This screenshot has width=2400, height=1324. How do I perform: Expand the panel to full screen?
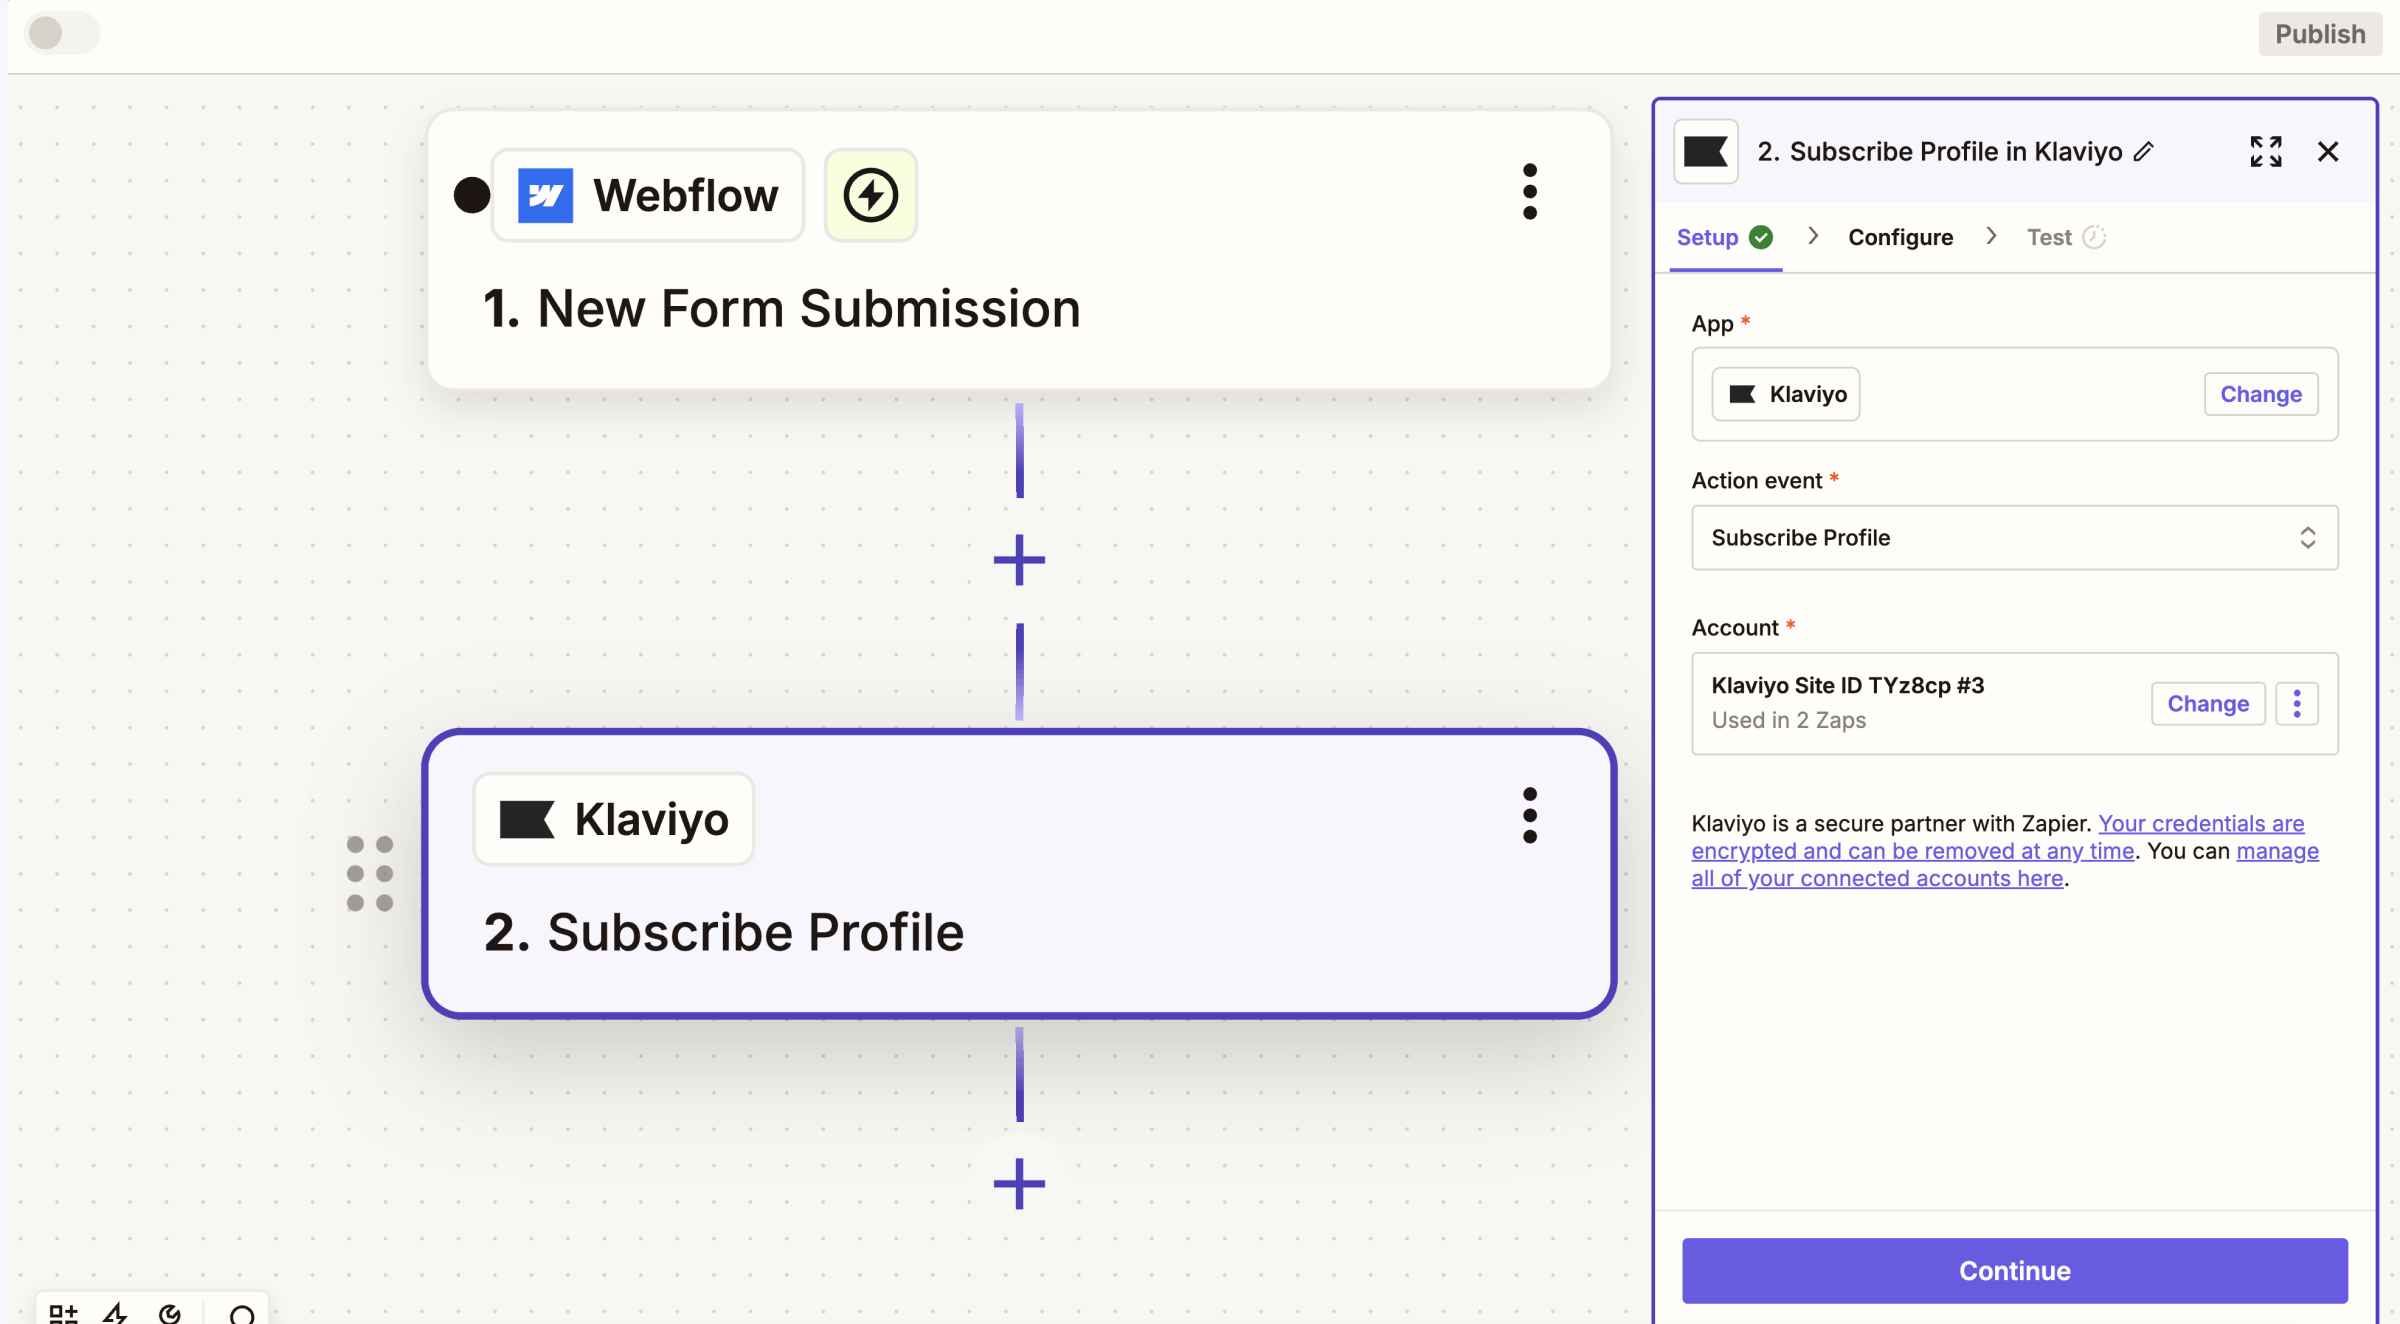click(x=2266, y=151)
